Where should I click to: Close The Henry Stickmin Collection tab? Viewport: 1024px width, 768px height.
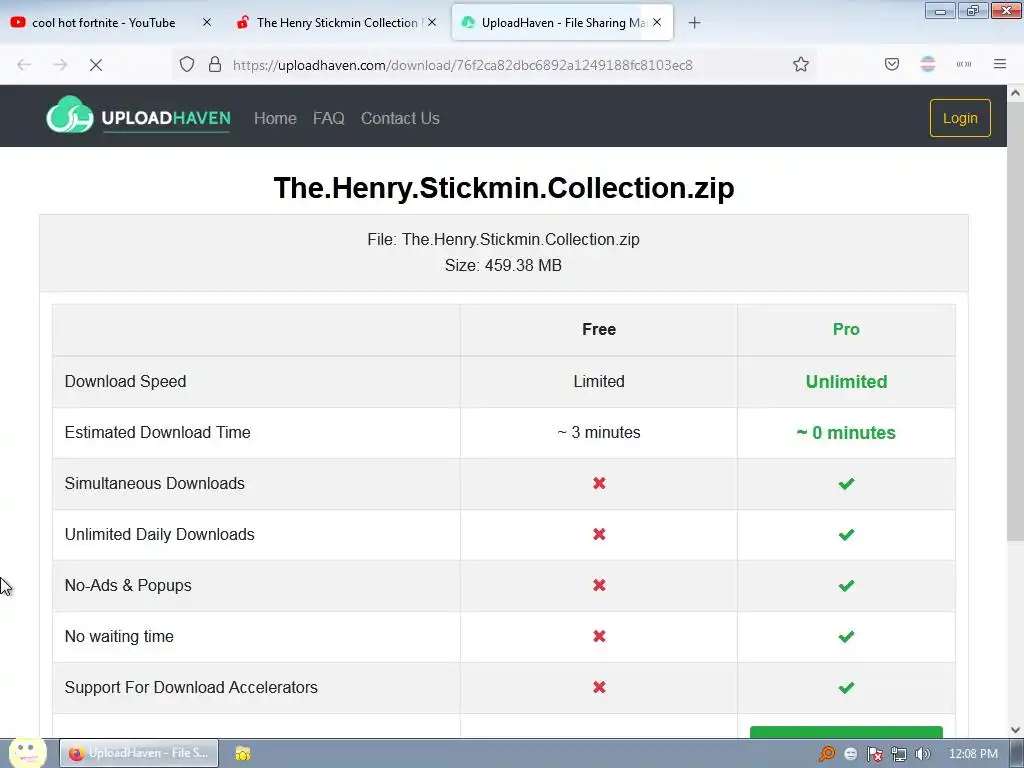(432, 22)
